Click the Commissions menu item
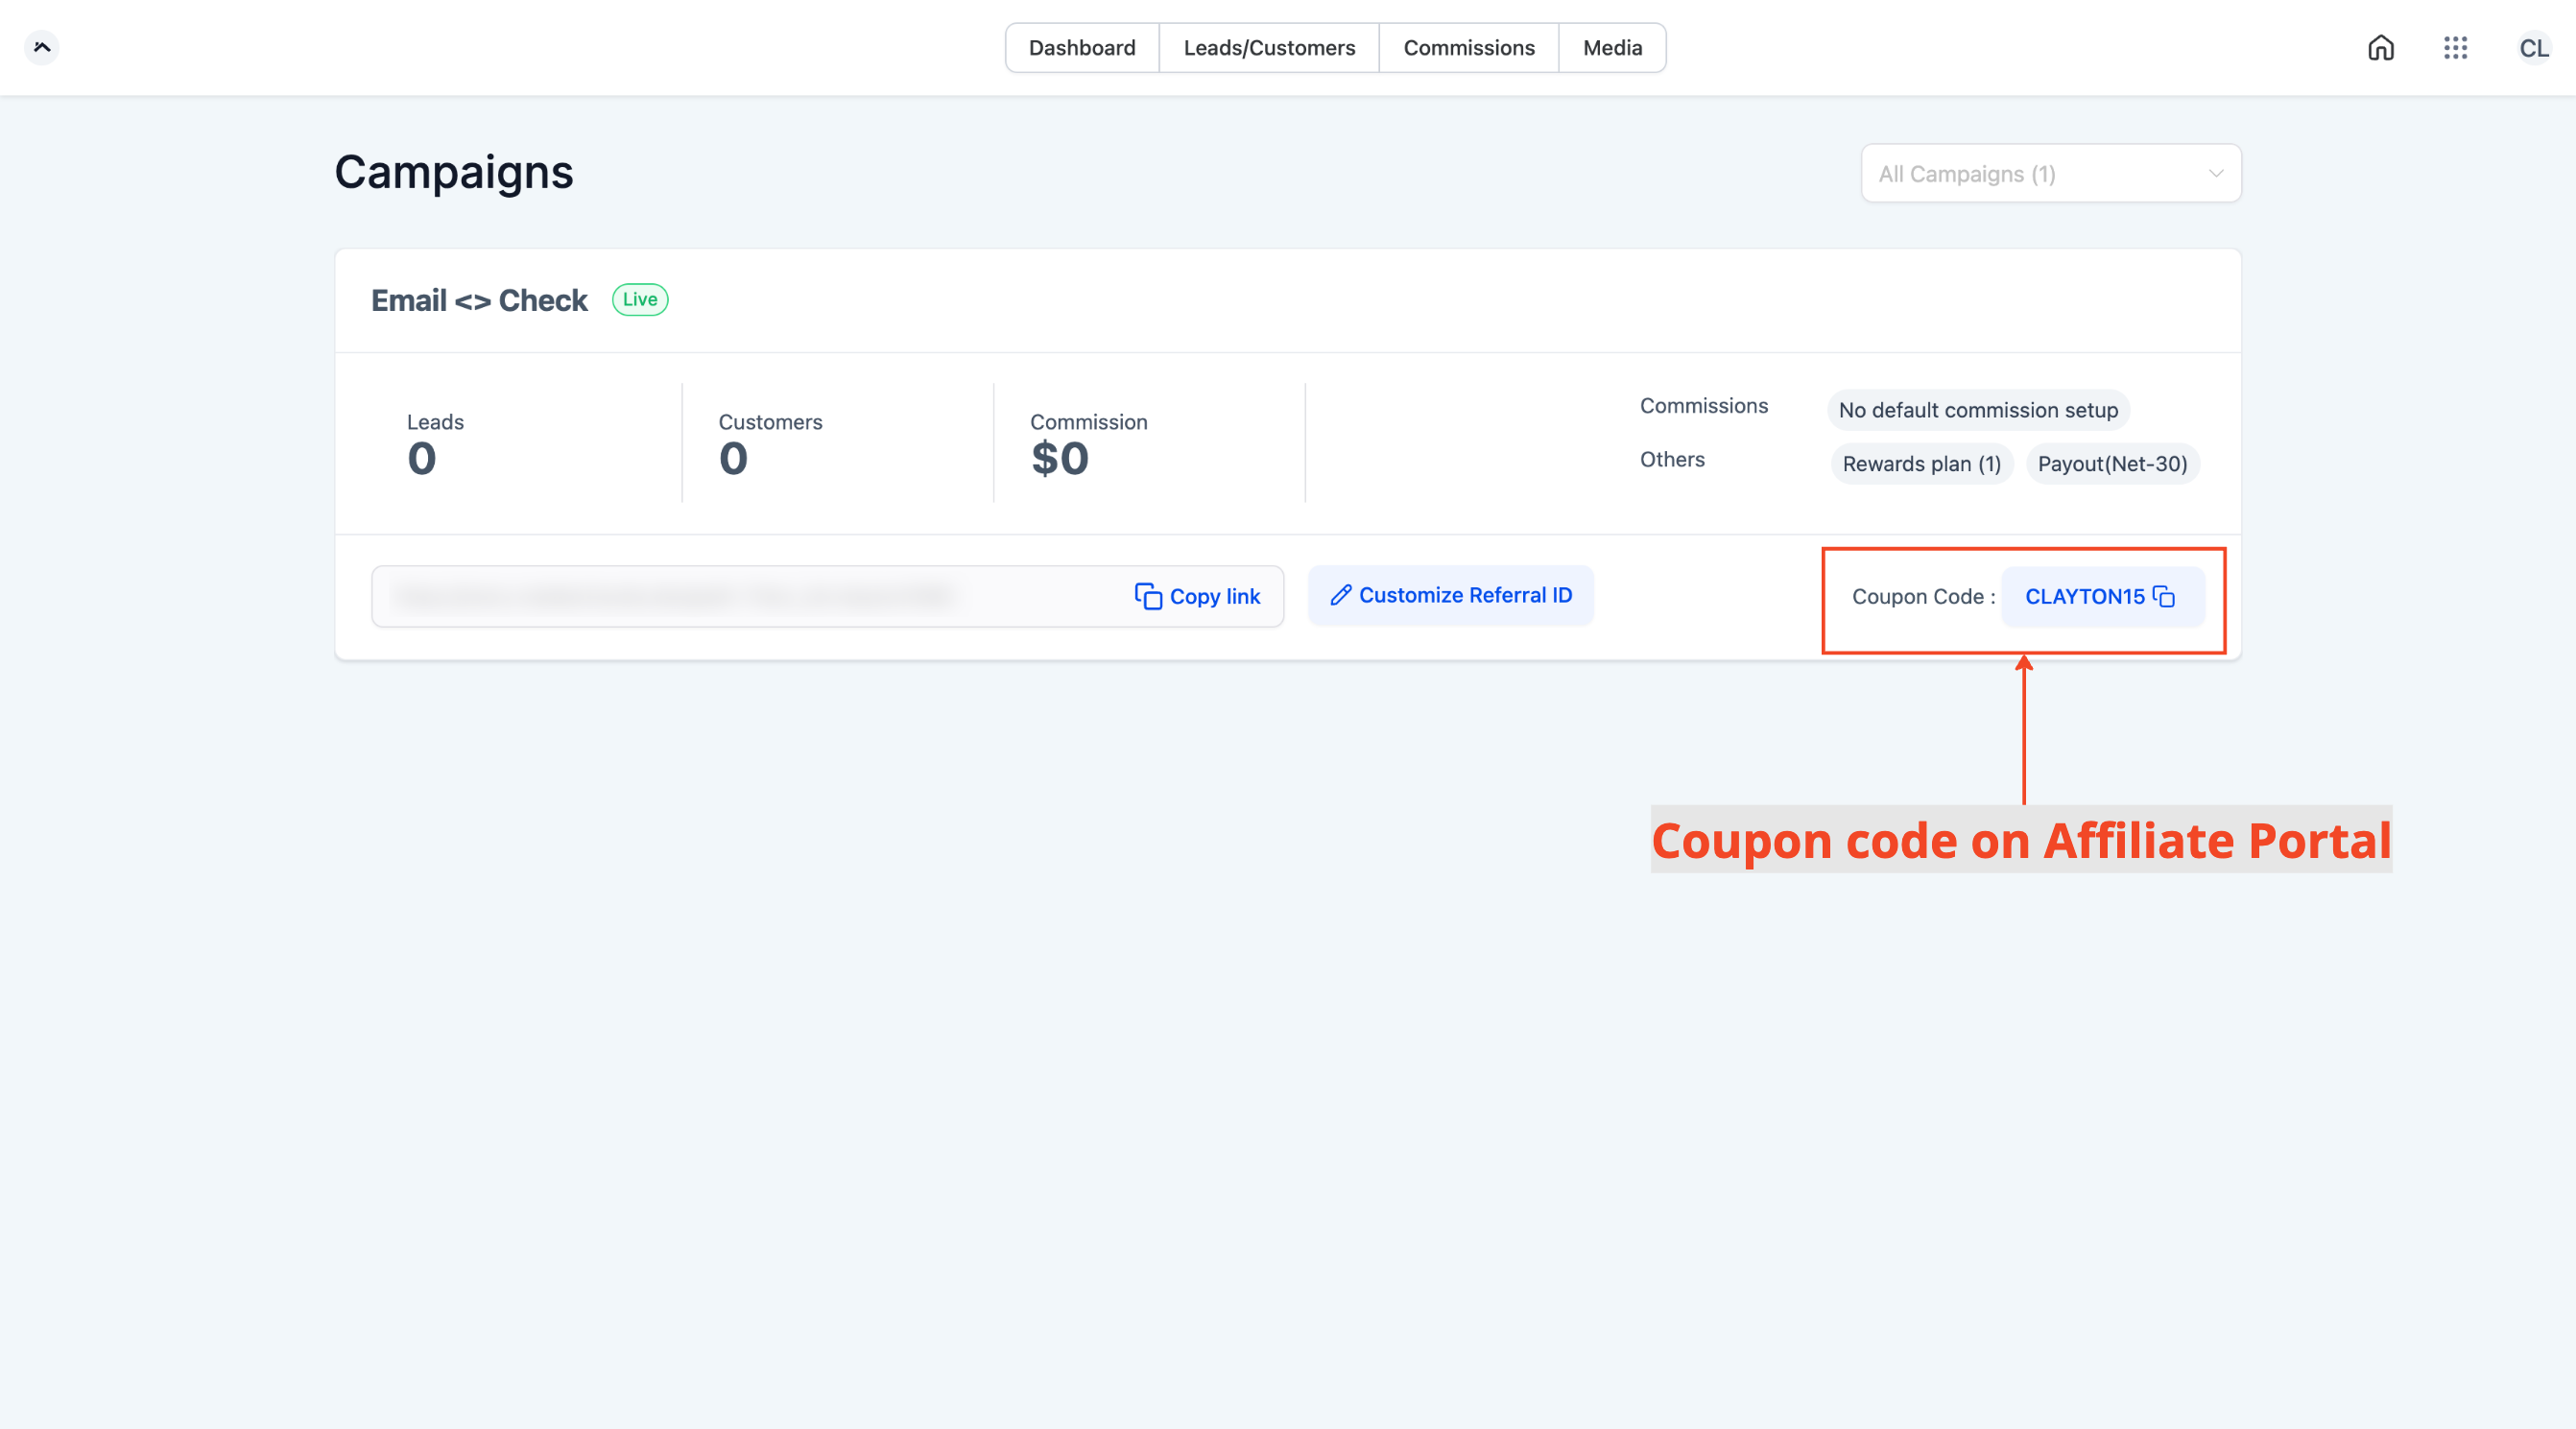Image resolution: width=2576 pixels, height=1429 pixels. 1467,48
